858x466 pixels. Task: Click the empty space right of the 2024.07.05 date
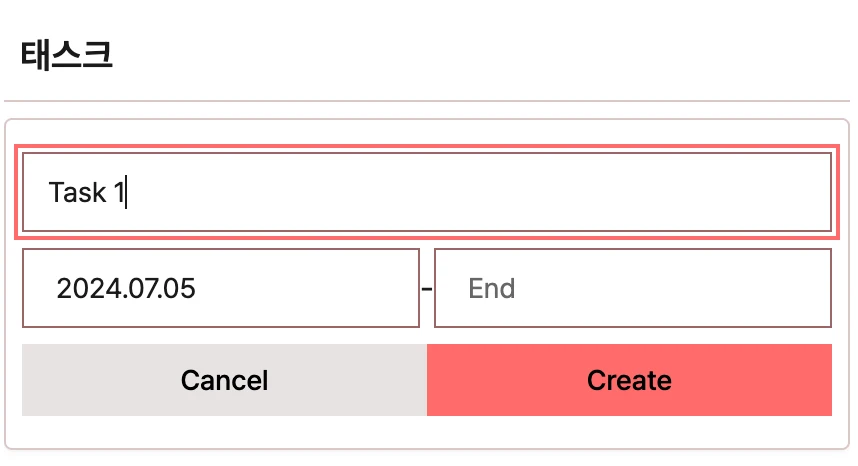click(306, 288)
